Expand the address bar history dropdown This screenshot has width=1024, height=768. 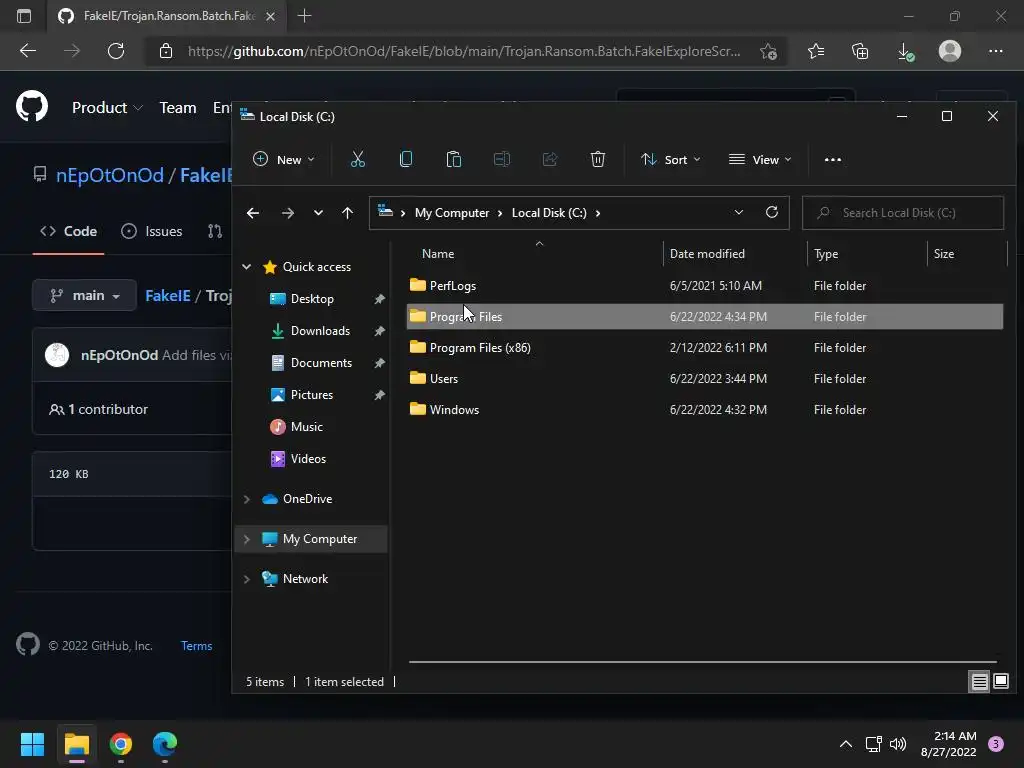point(739,212)
